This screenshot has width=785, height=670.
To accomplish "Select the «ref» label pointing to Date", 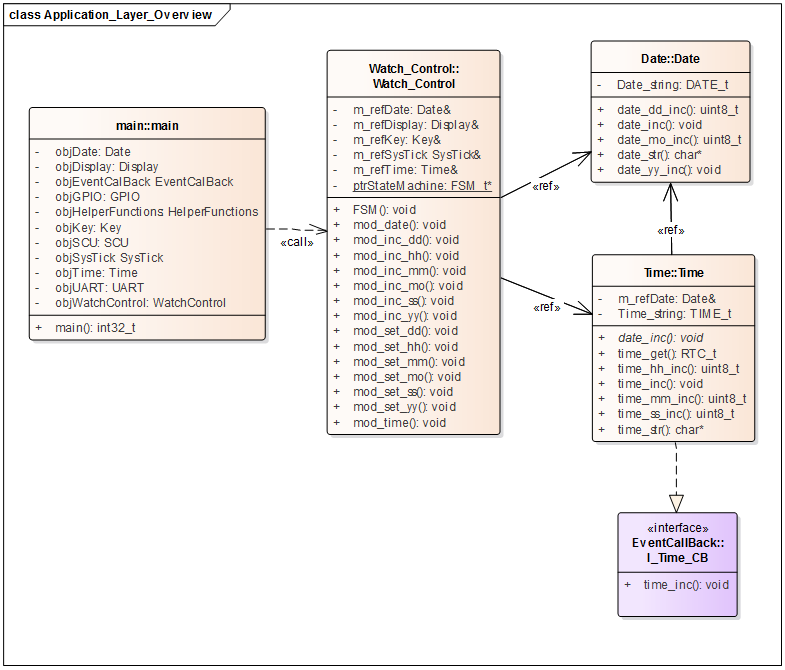I will 546,186.
